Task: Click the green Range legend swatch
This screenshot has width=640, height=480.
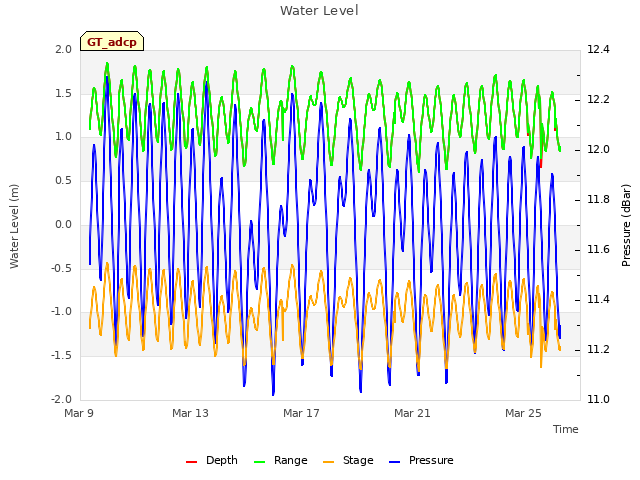Action: (260, 462)
